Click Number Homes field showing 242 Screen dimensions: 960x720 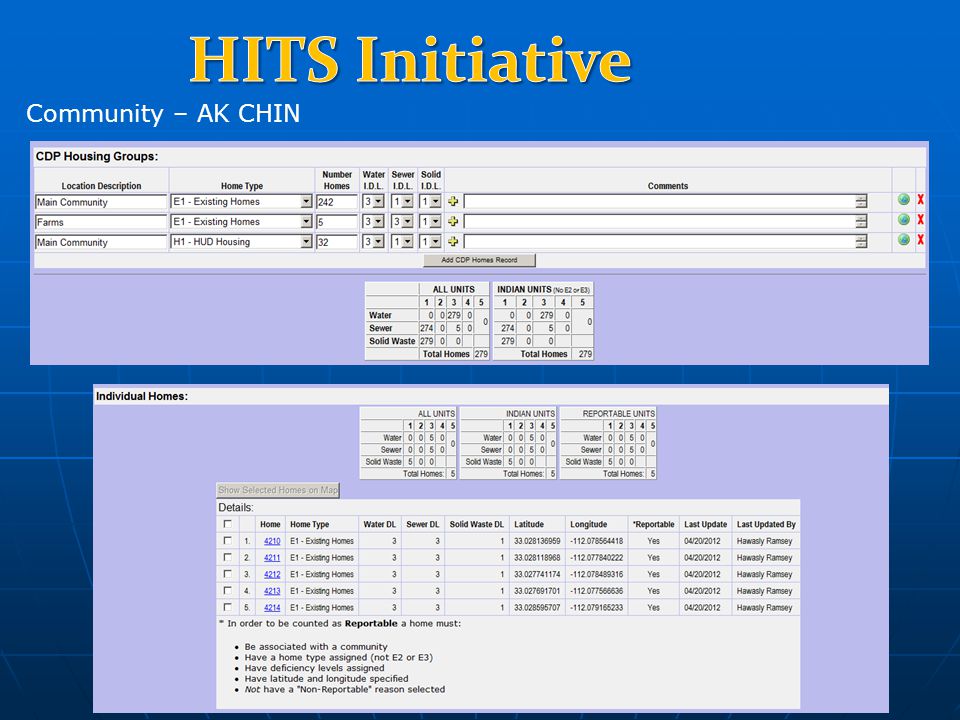[337, 202]
